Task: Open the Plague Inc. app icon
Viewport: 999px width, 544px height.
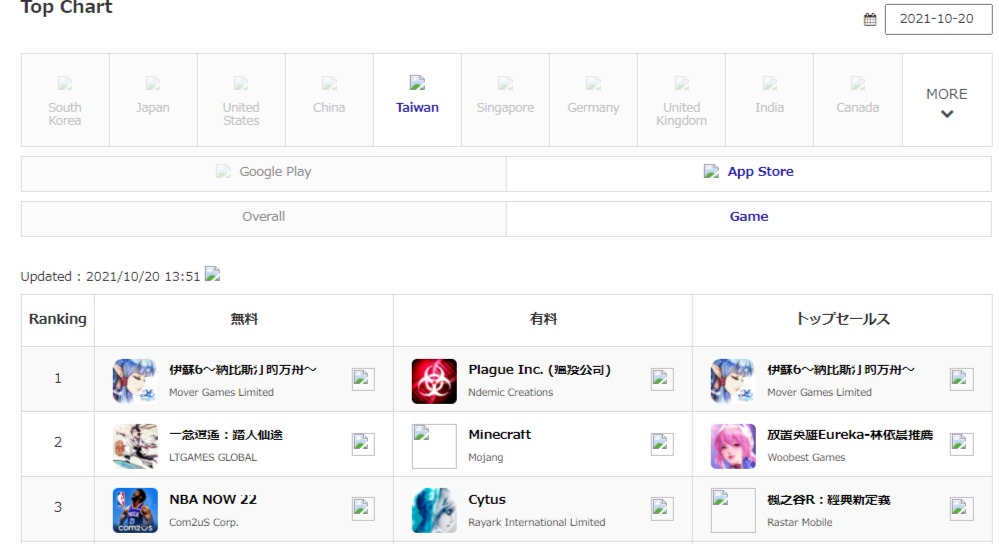Action: click(x=434, y=381)
